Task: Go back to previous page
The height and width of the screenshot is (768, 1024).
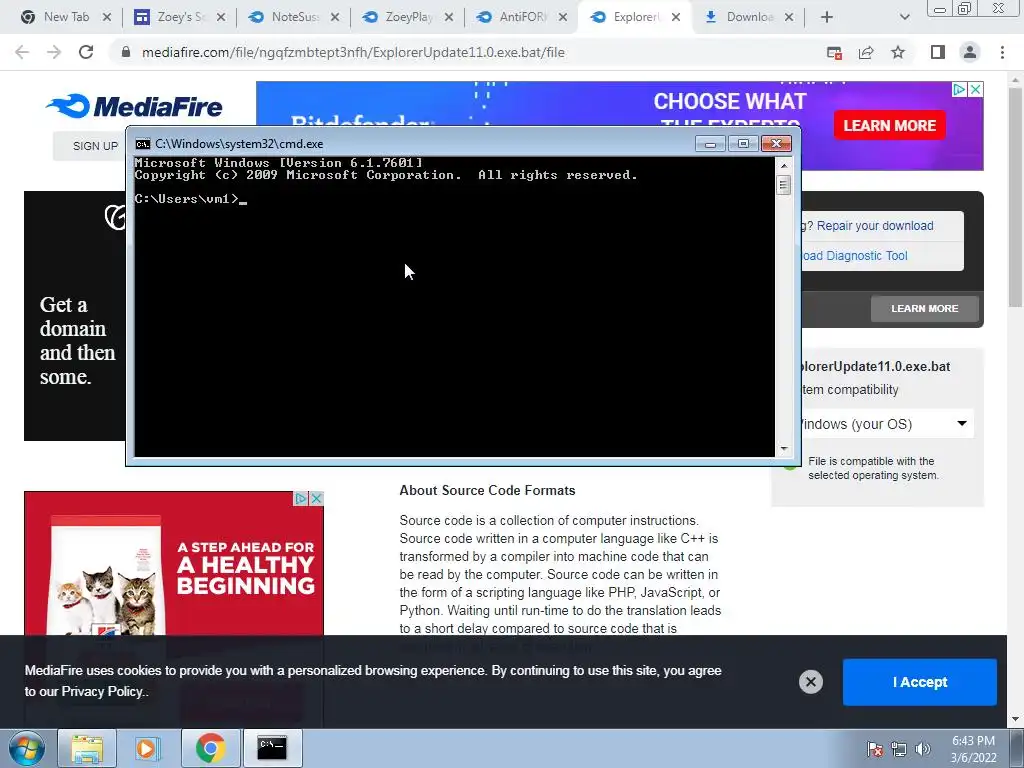Action: (x=22, y=52)
